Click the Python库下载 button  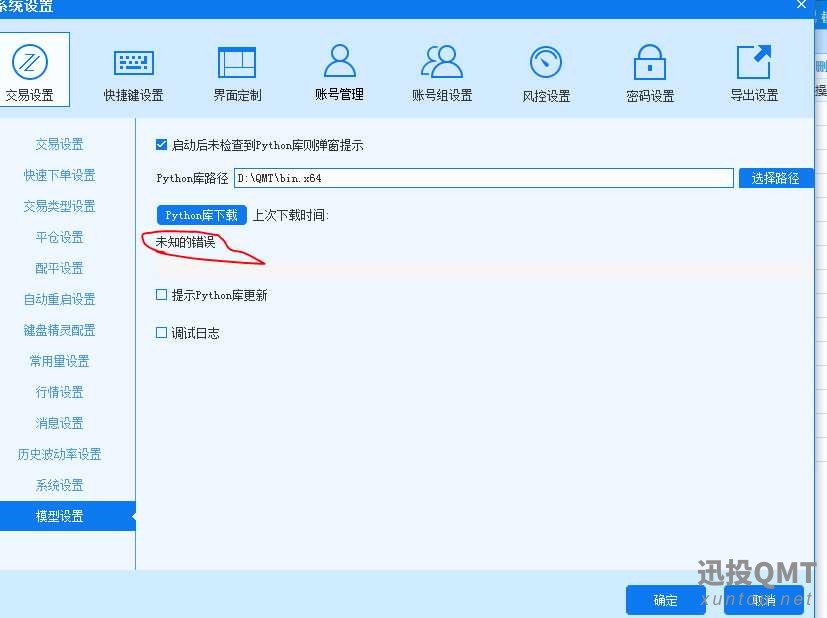click(201, 215)
